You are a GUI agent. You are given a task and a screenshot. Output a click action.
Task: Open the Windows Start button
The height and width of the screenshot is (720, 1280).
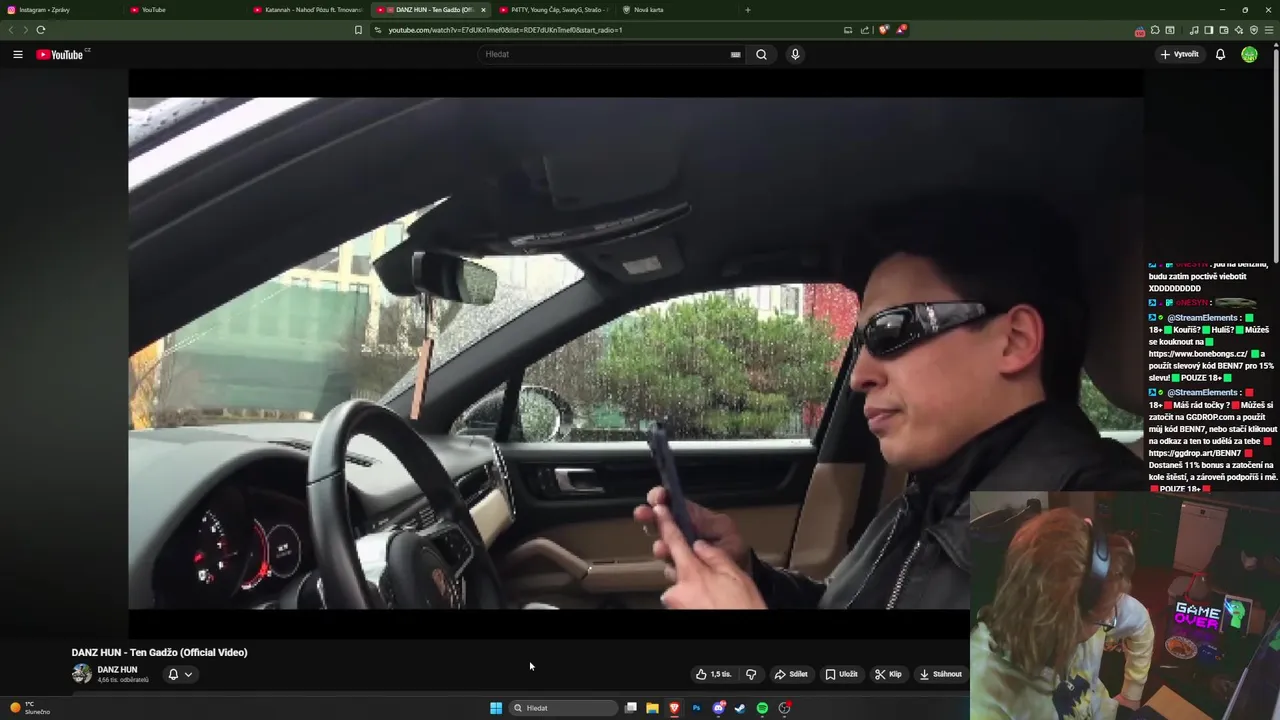point(496,708)
